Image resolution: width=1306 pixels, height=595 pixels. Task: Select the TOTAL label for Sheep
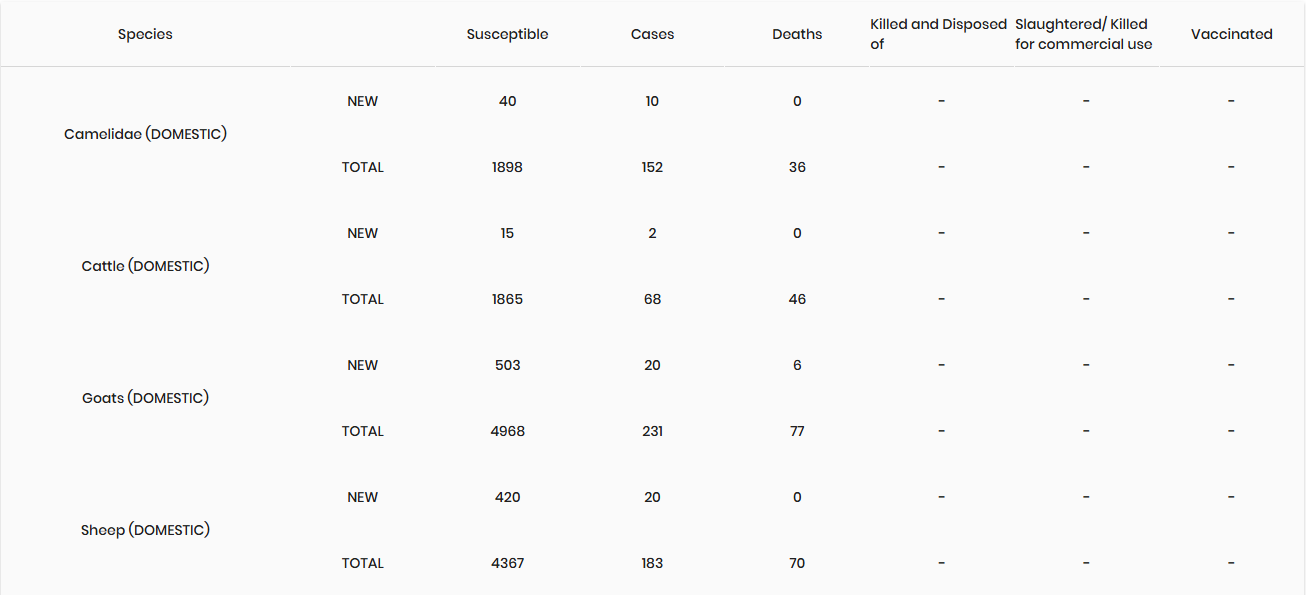pos(362,563)
